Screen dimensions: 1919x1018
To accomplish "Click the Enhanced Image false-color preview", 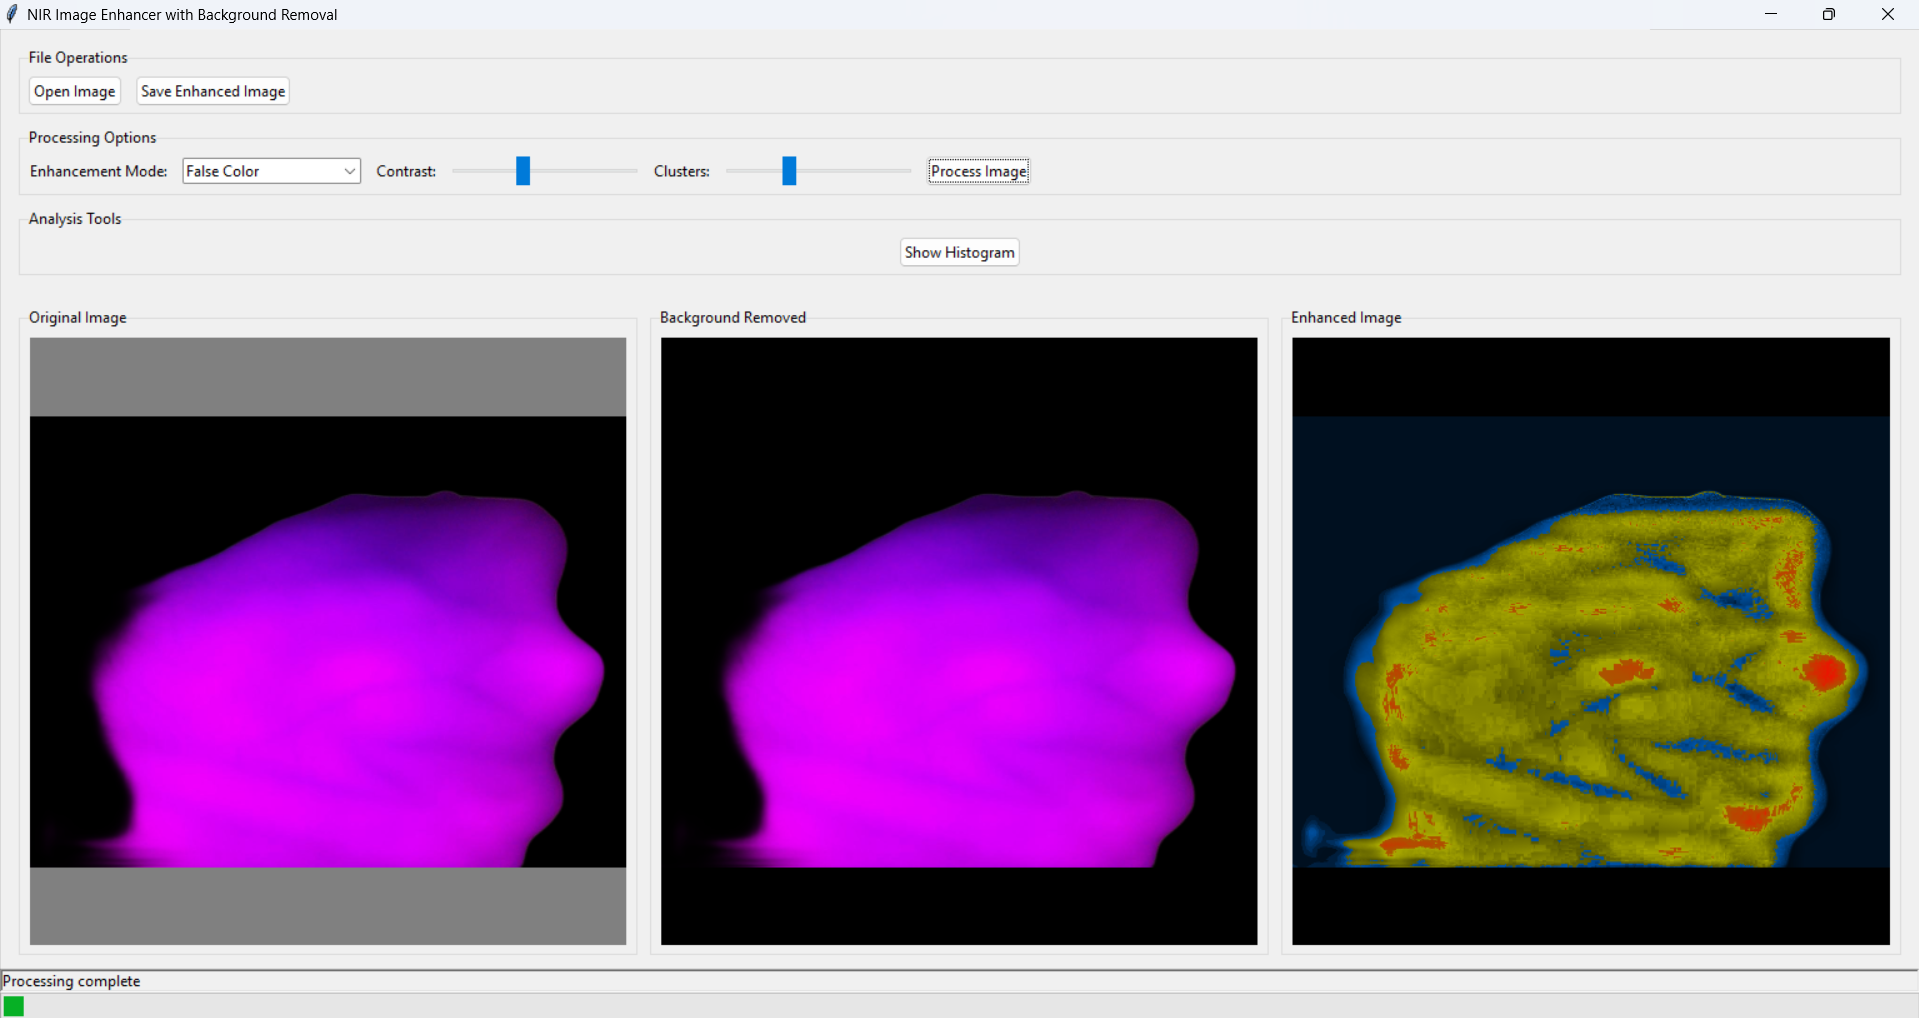I will (1591, 641).
